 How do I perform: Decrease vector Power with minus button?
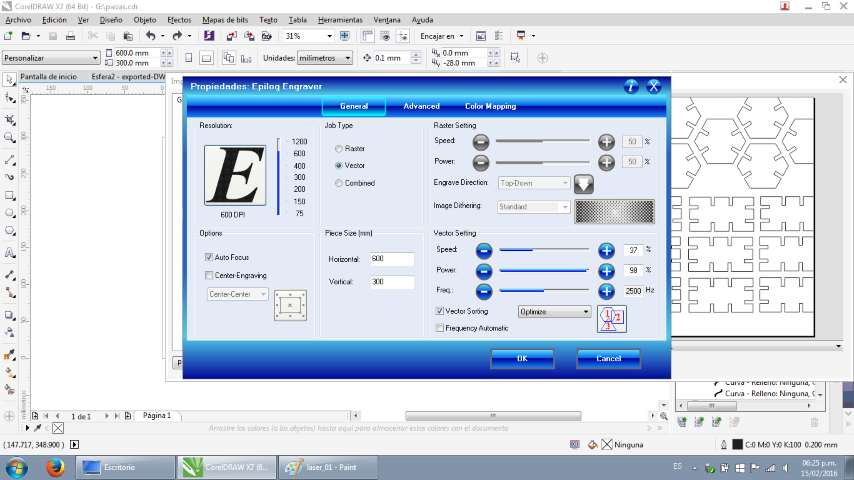point(484,271)
